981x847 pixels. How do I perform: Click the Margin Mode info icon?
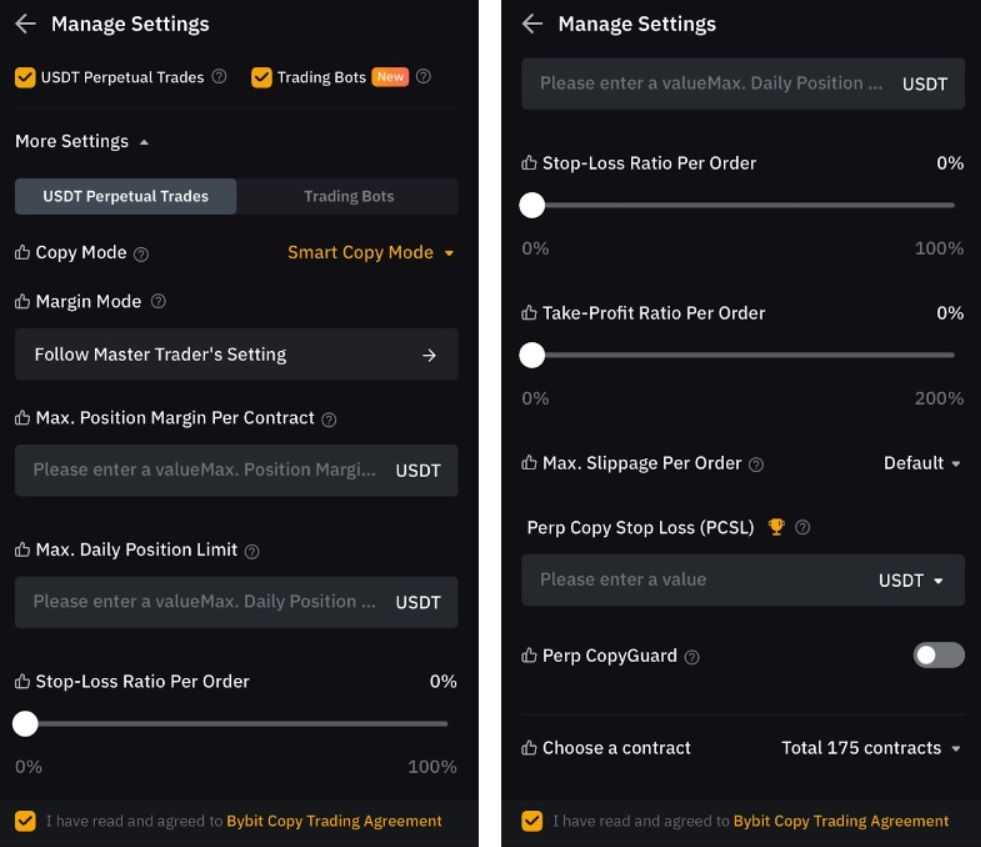[157, 302]
